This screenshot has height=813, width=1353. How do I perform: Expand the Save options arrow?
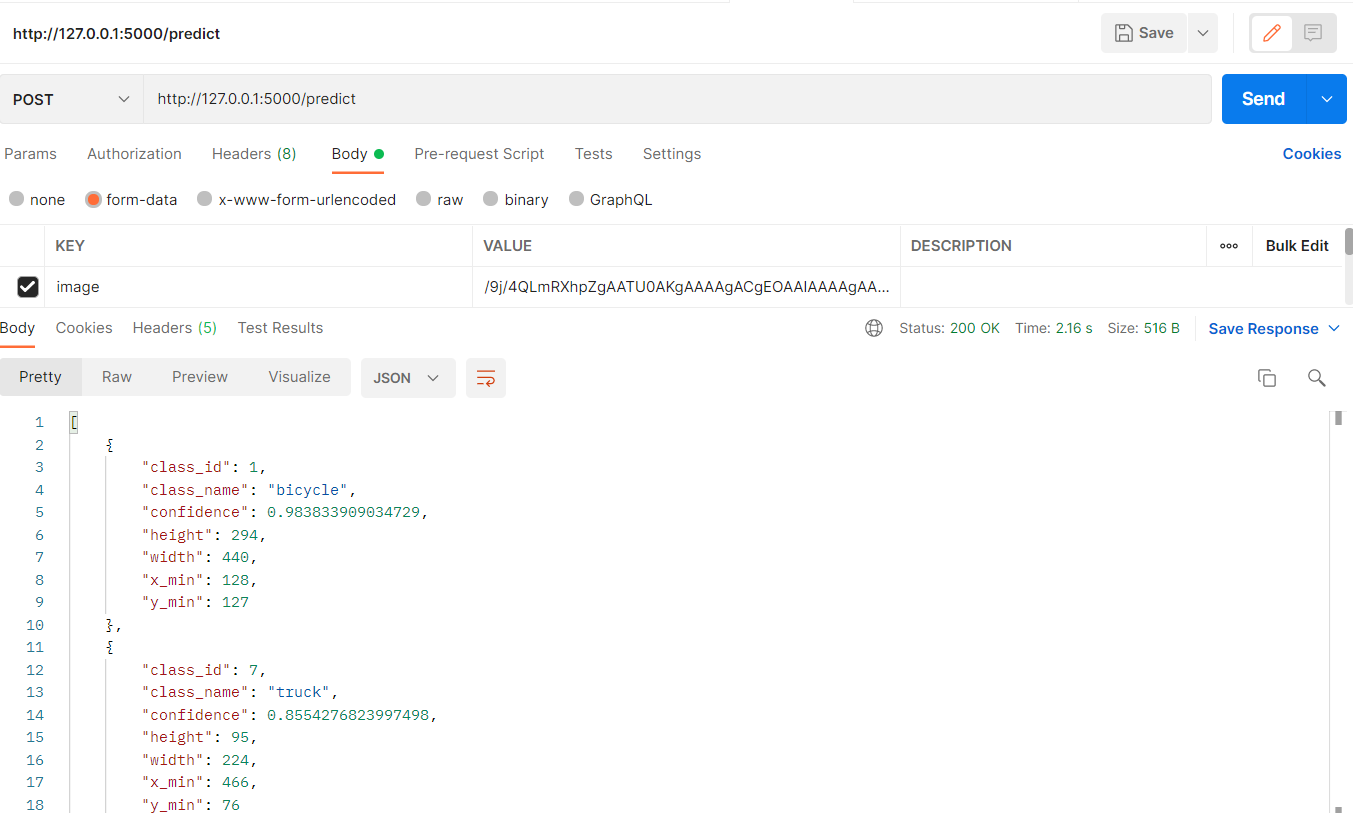tap(1203, 33)
